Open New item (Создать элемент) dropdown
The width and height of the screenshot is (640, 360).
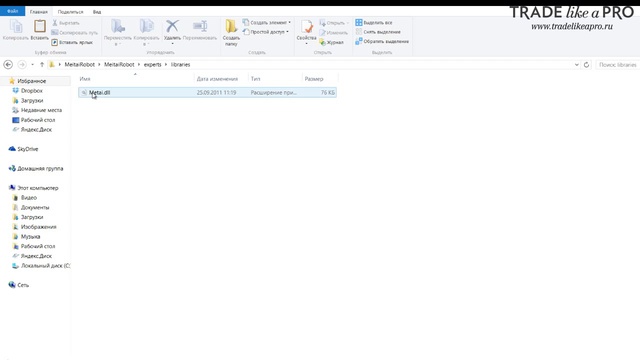point(267,22)
